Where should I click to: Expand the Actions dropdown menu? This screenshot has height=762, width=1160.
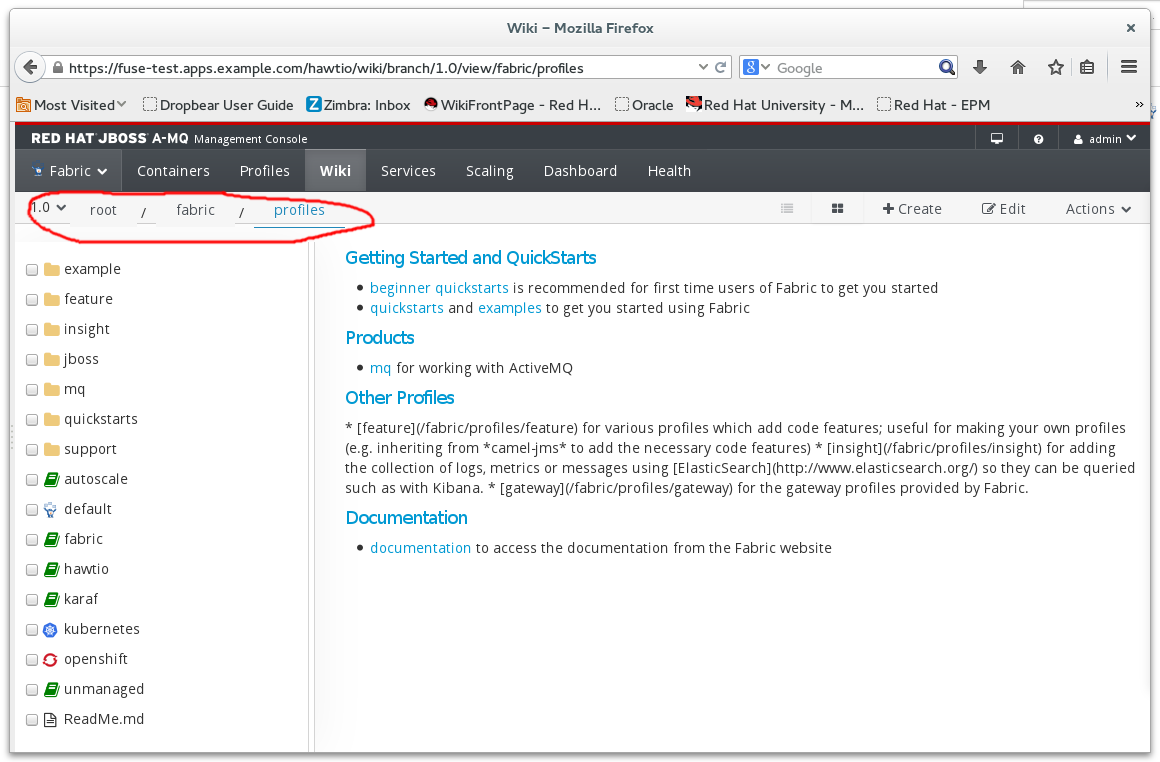point(1098,209)
